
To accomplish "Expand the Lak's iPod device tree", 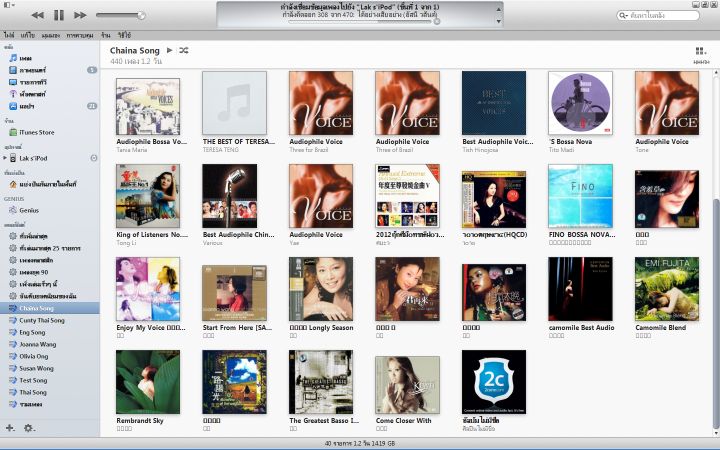I will 5,158.
